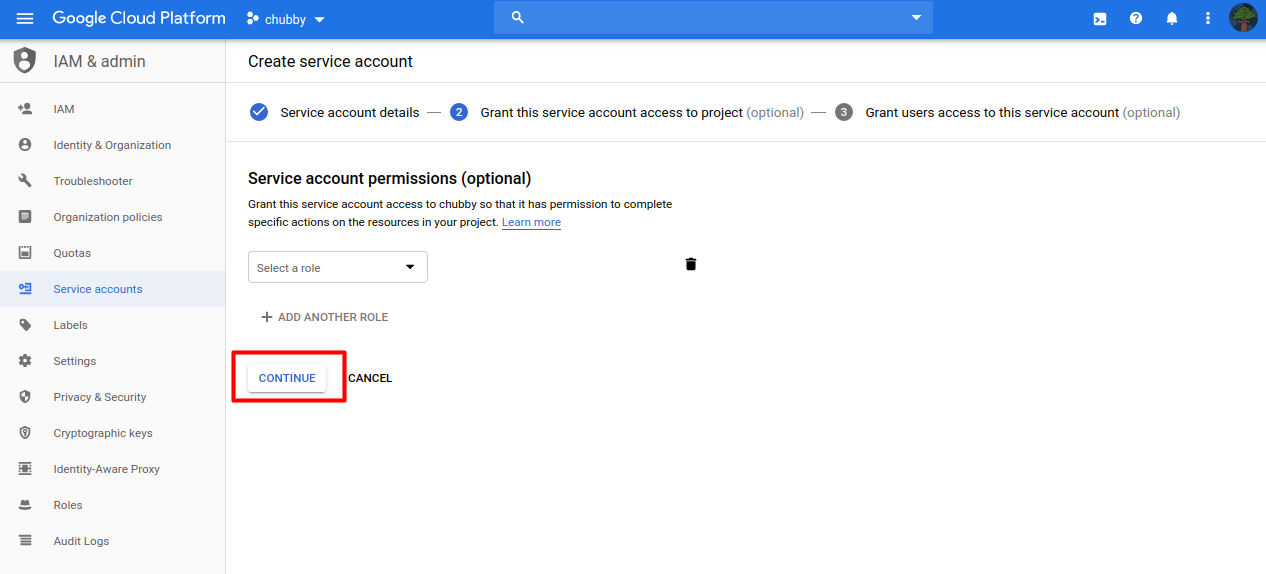Open Labels in sidebar
The width and height of the screenshot is (1266, 574).
(x=112, y=325)
